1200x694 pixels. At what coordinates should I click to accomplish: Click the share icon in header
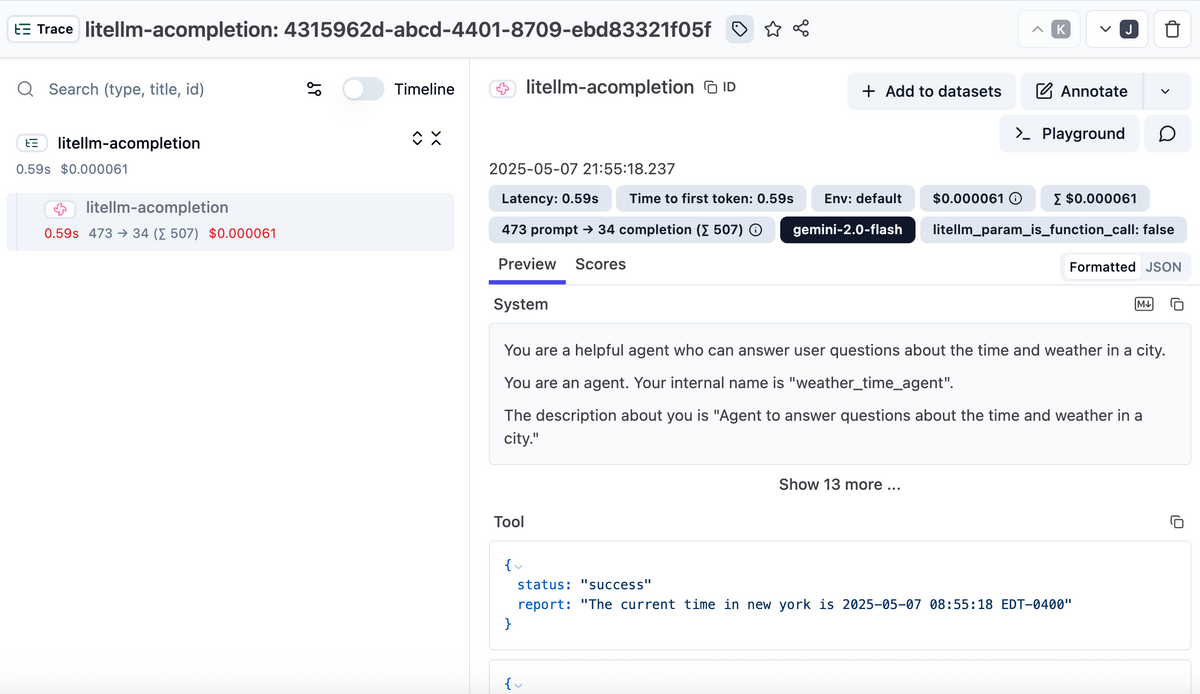tap(801, 30)
